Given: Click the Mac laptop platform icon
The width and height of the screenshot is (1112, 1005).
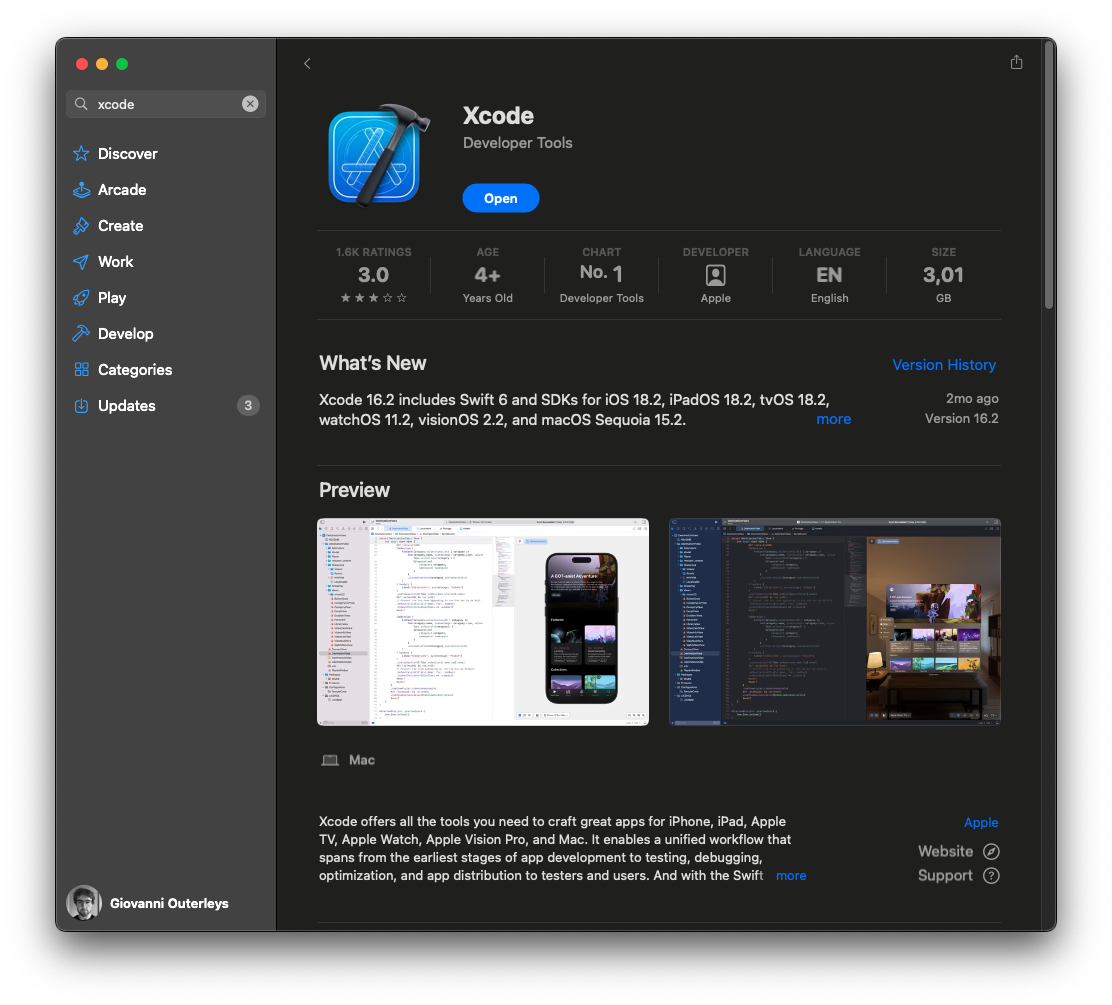Looking at the screenshot, I should (330, 760).
